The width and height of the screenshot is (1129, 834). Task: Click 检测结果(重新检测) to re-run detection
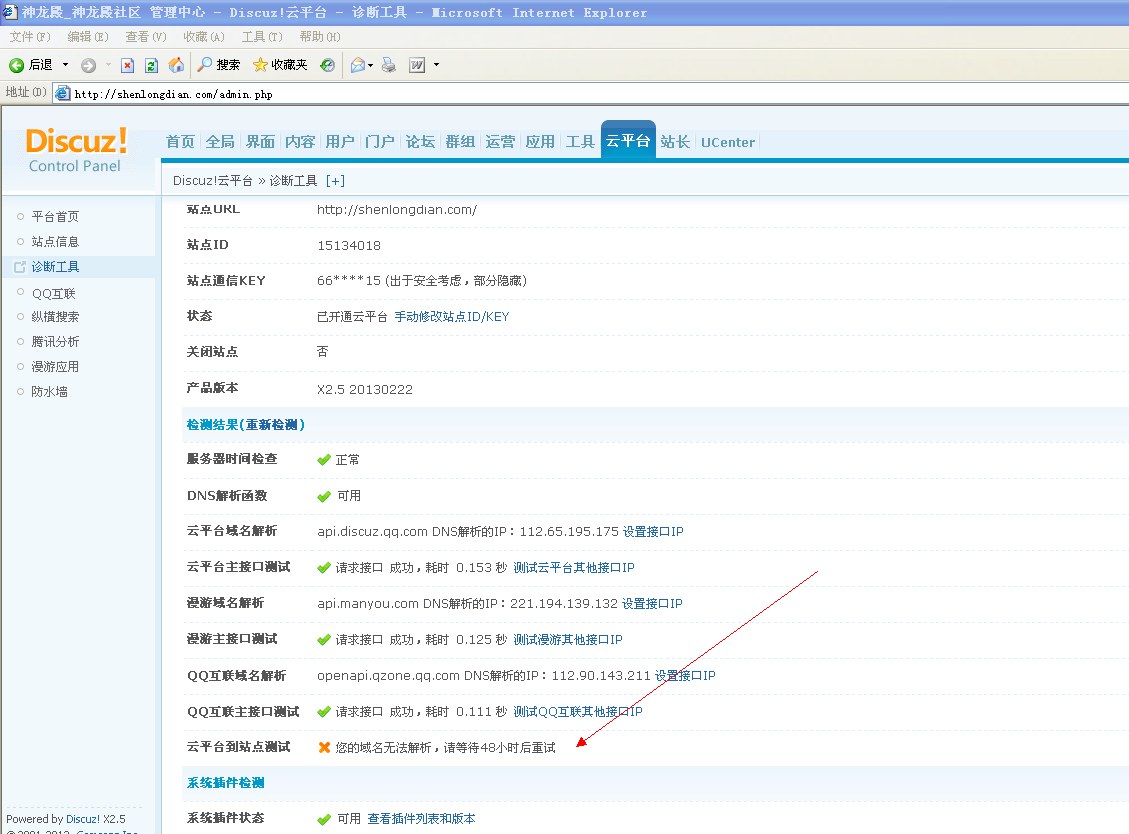pyautogui.click(x=246, y=425)
